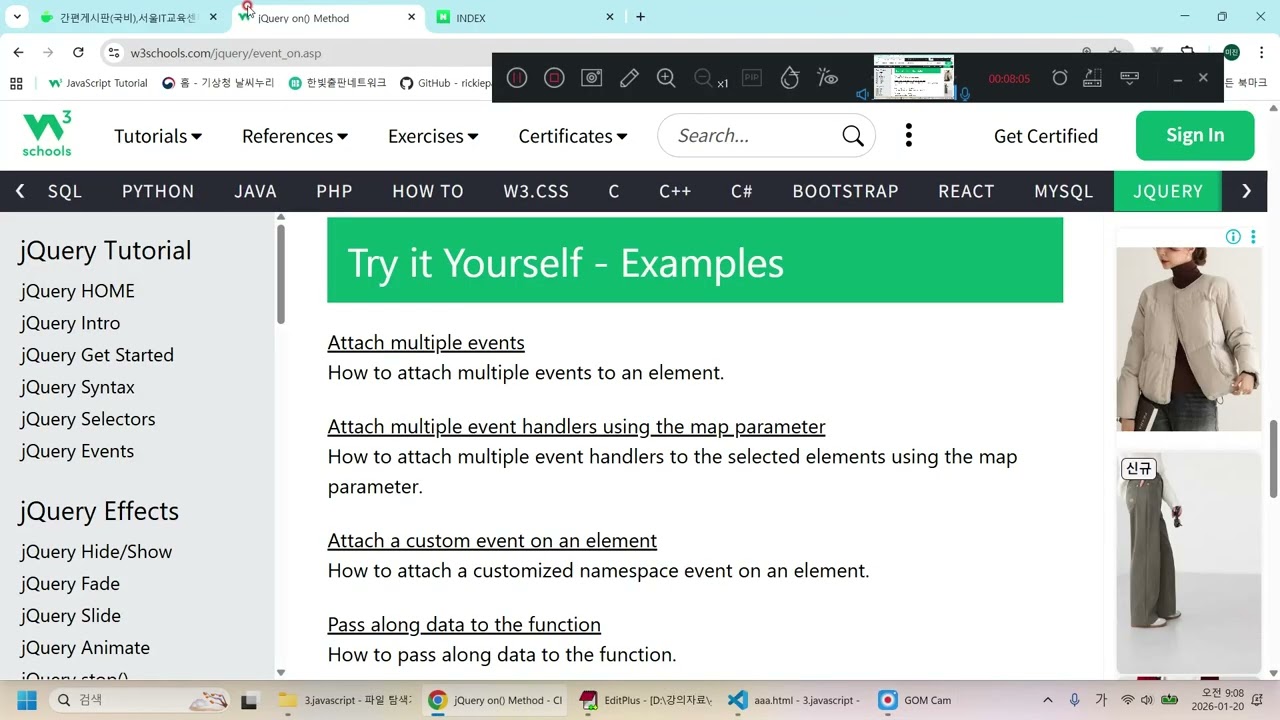Image resolution: width=1280 pixels, height=720 pixels.
Task: Take a screenshot with the camera icon
Action: click(x=592, y=78)
